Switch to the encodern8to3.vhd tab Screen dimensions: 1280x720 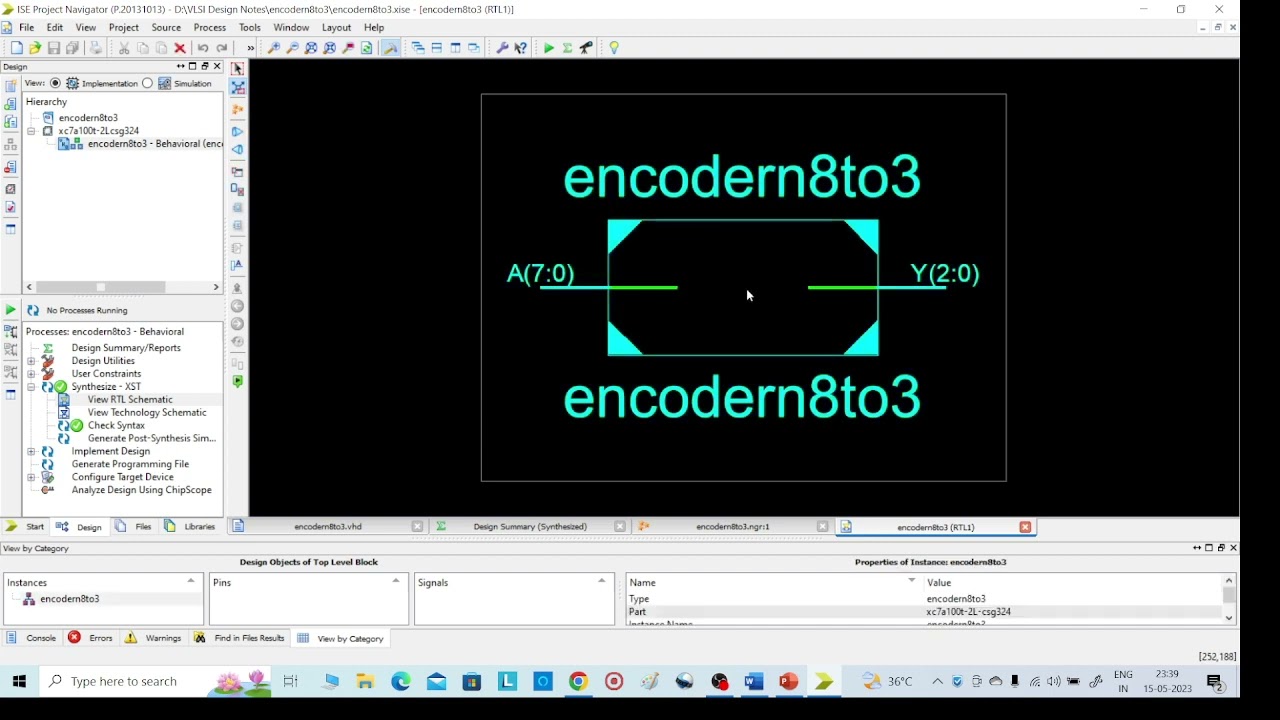point(327,526)
